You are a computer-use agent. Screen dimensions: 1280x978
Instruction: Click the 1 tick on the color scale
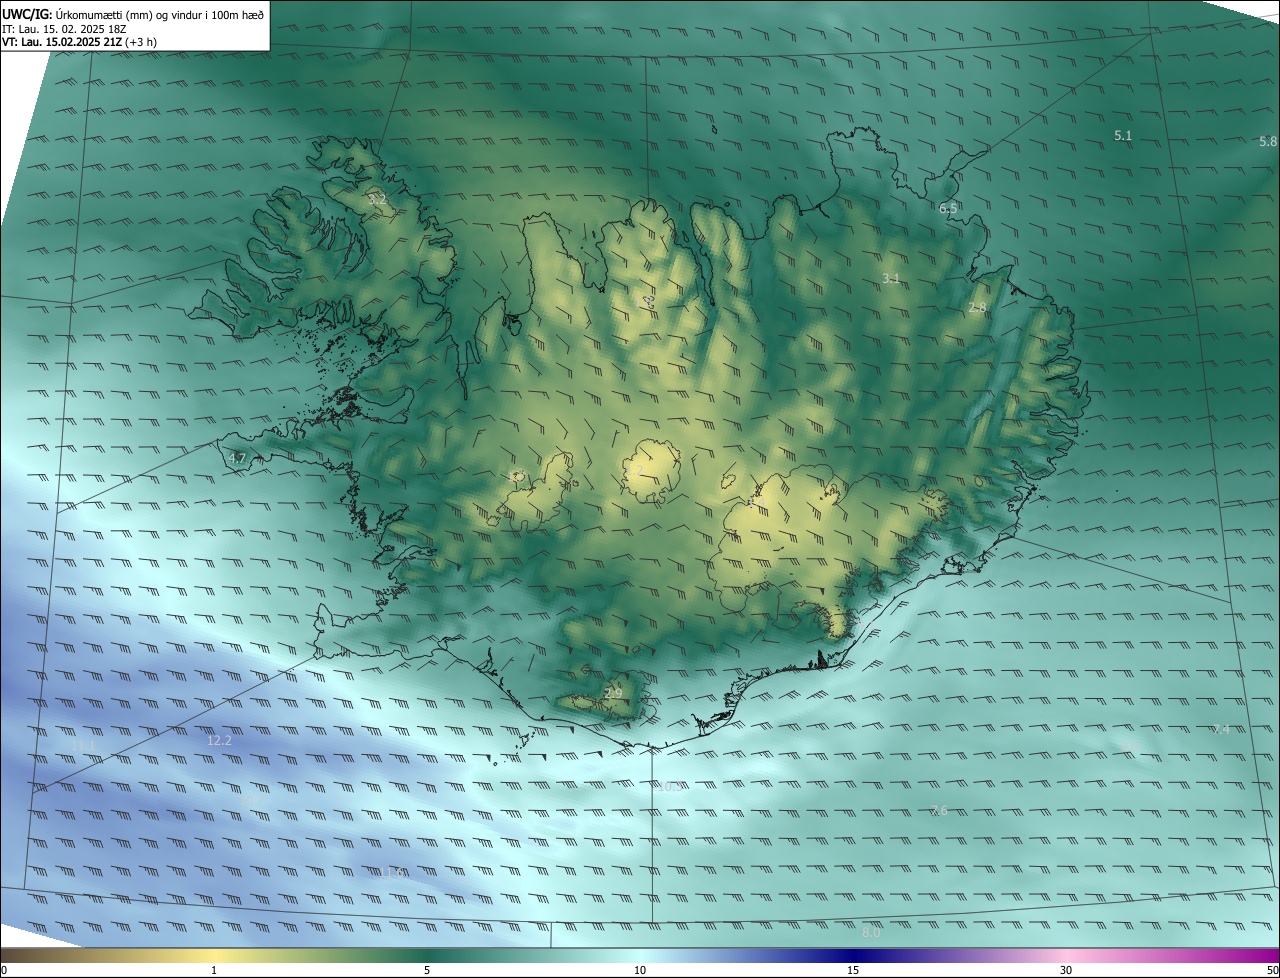(214, 970)
